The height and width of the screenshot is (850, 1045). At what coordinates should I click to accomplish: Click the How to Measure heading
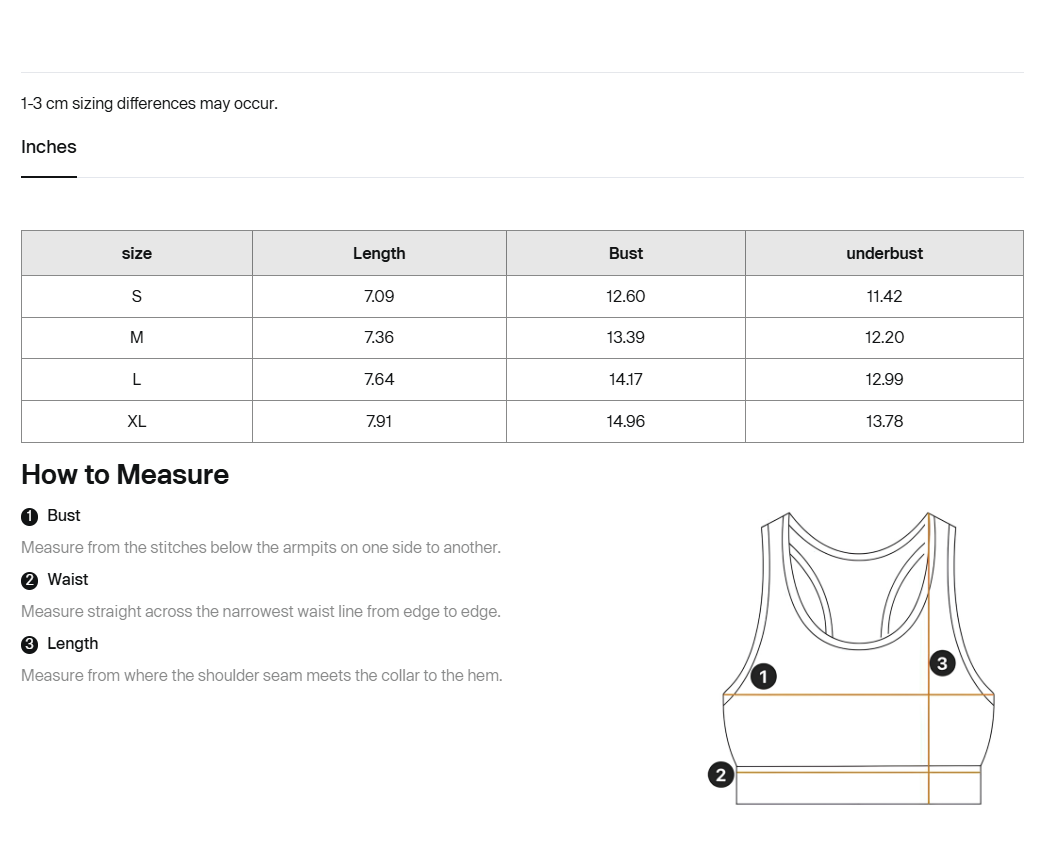[125, 475]
